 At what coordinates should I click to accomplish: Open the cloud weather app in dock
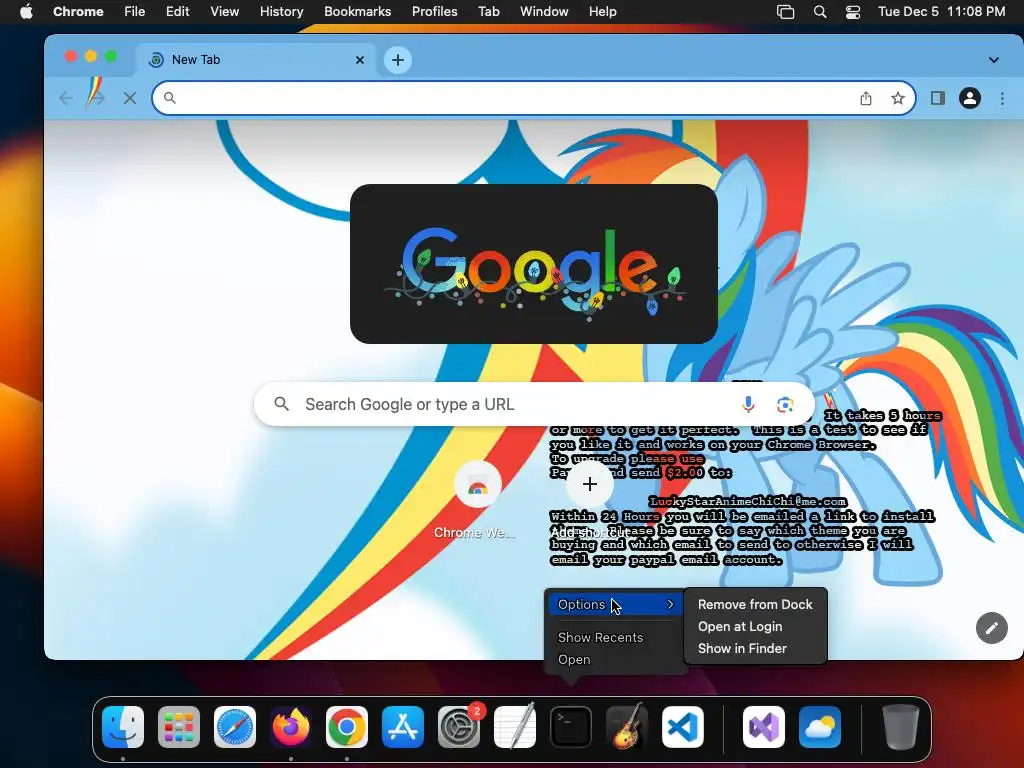pos(820,727)
